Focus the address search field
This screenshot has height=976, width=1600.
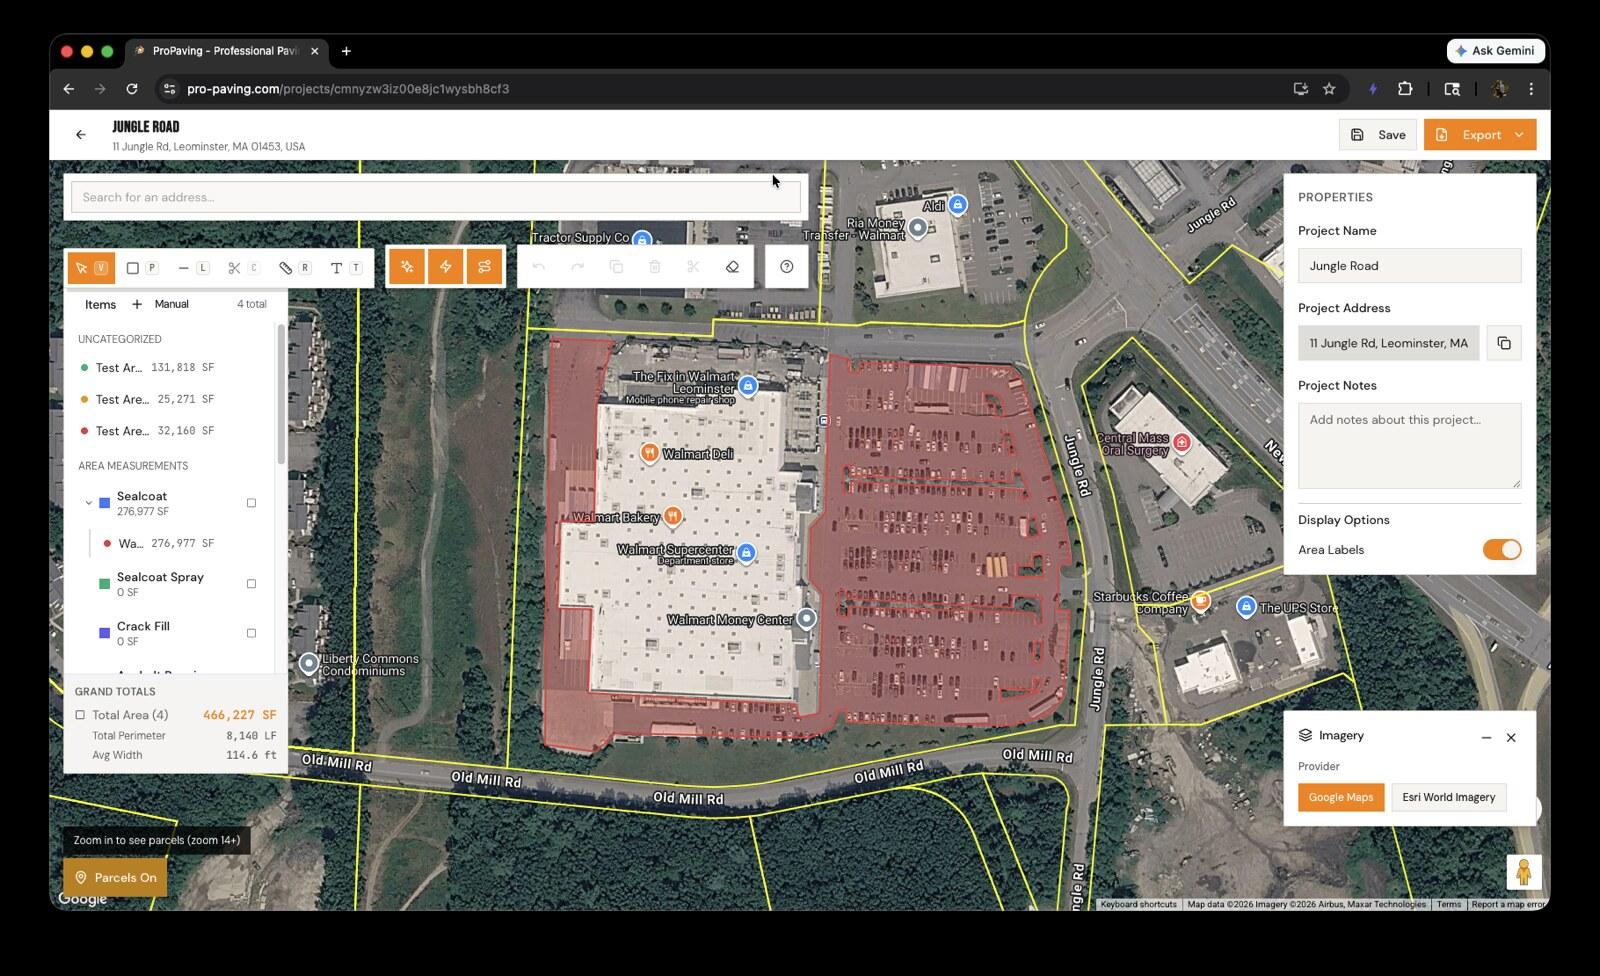[x=436, y=197]
